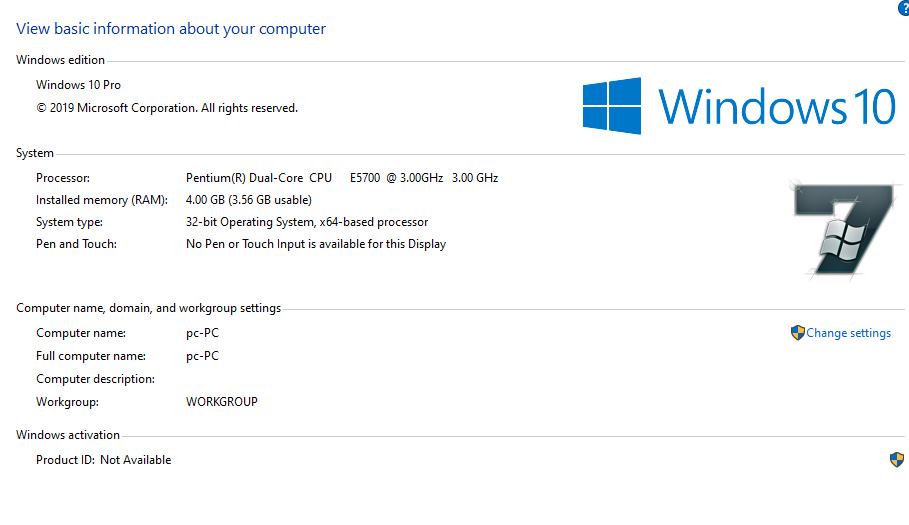Click the 'No Pen or Touch Input' text
The image size is (909, 525).
315,244
